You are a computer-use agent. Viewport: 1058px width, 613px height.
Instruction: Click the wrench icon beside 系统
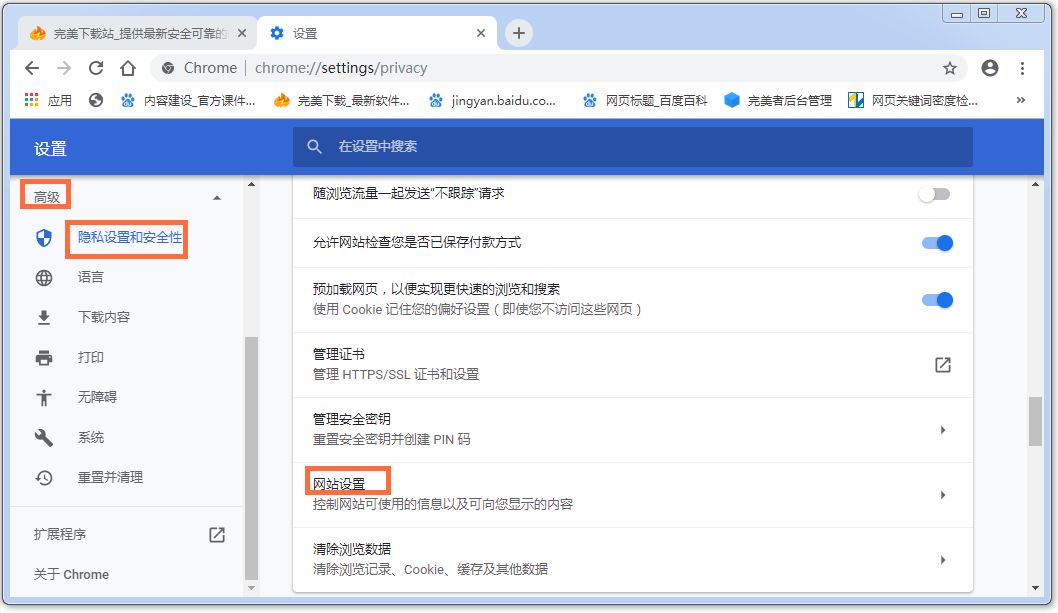tap(44, 437)
